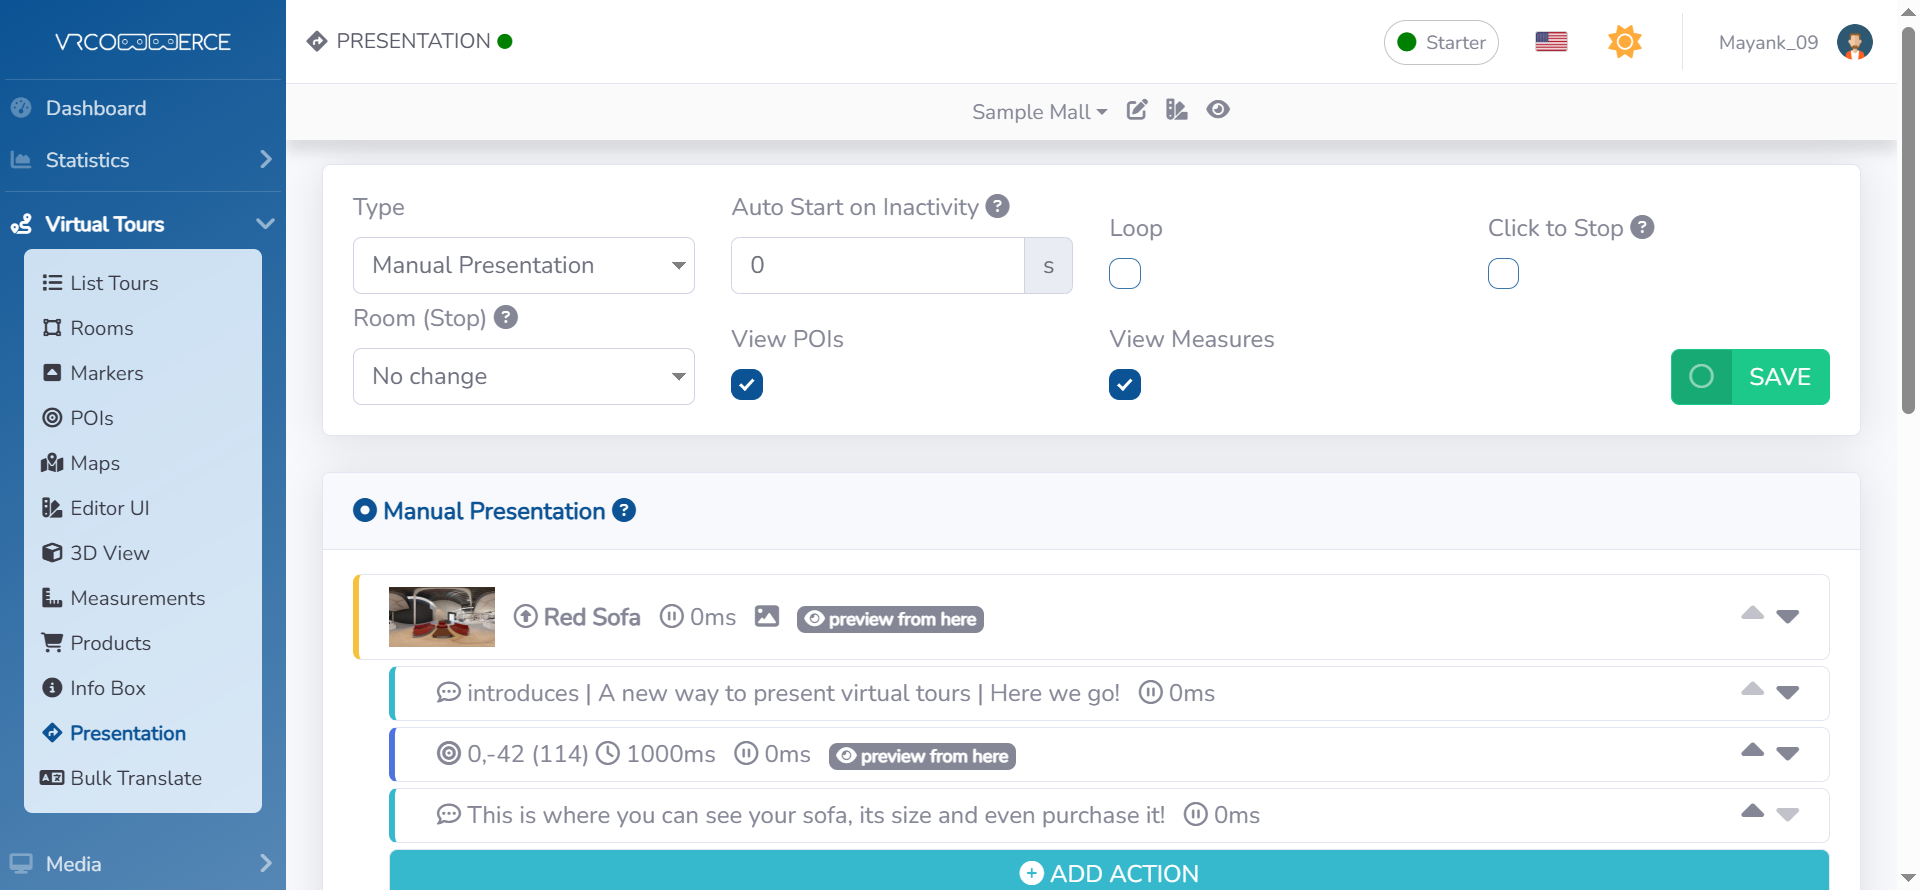Move Red Sofa row down with arrow
Viewport: 1920px width, 890px height.
1788,616
